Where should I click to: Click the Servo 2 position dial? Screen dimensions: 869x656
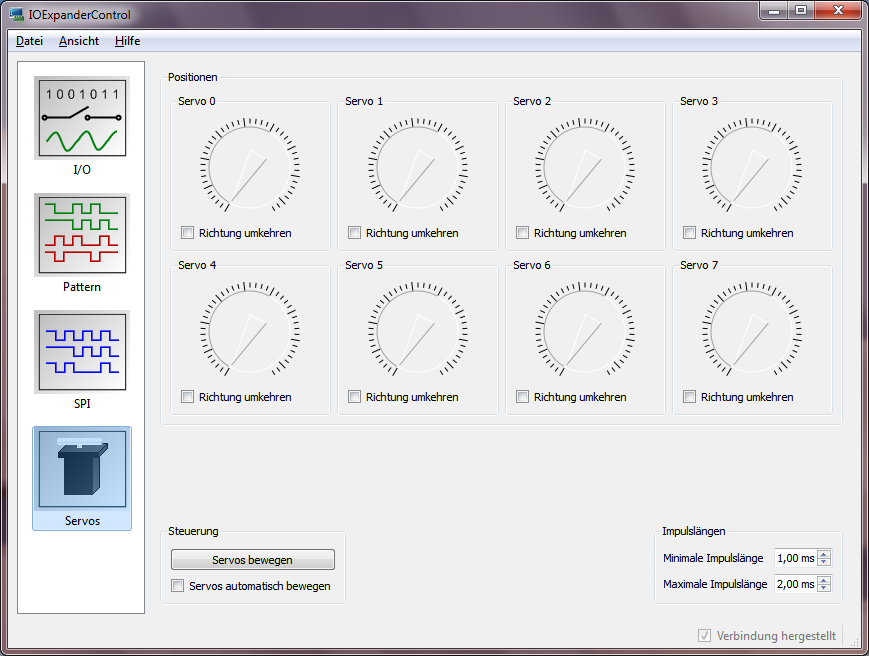click(x=585, y=166)
